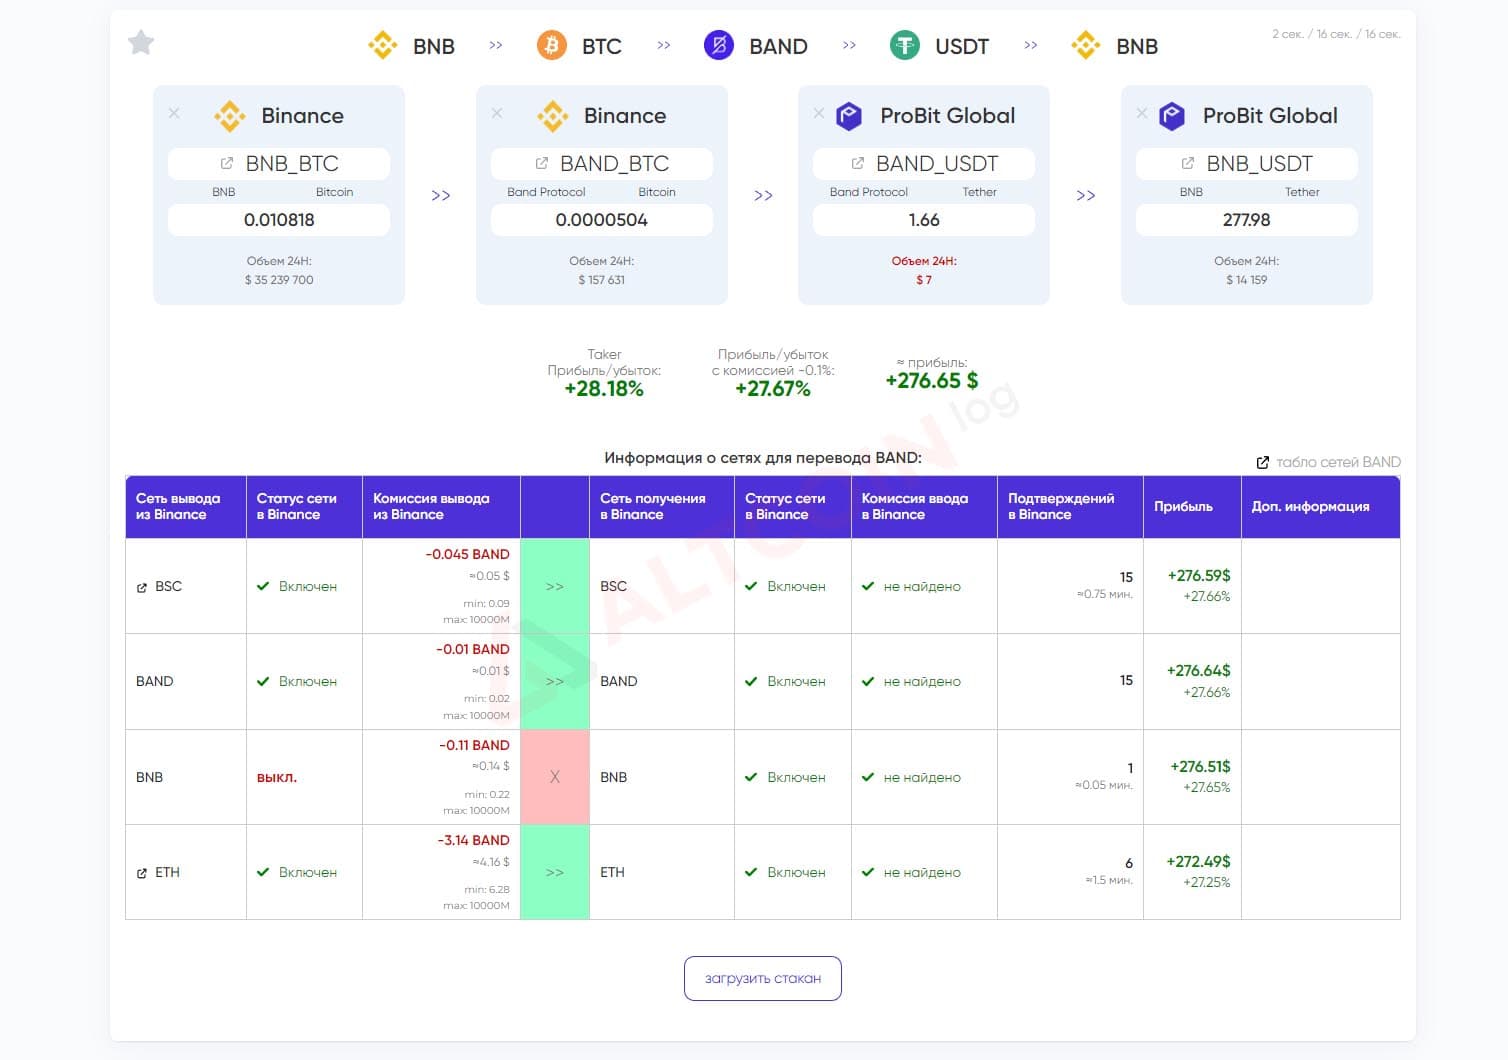The height and width of the screenshot is (1060, 1508).
Task: Open BSC network external link icon
Action: point(142,587)
